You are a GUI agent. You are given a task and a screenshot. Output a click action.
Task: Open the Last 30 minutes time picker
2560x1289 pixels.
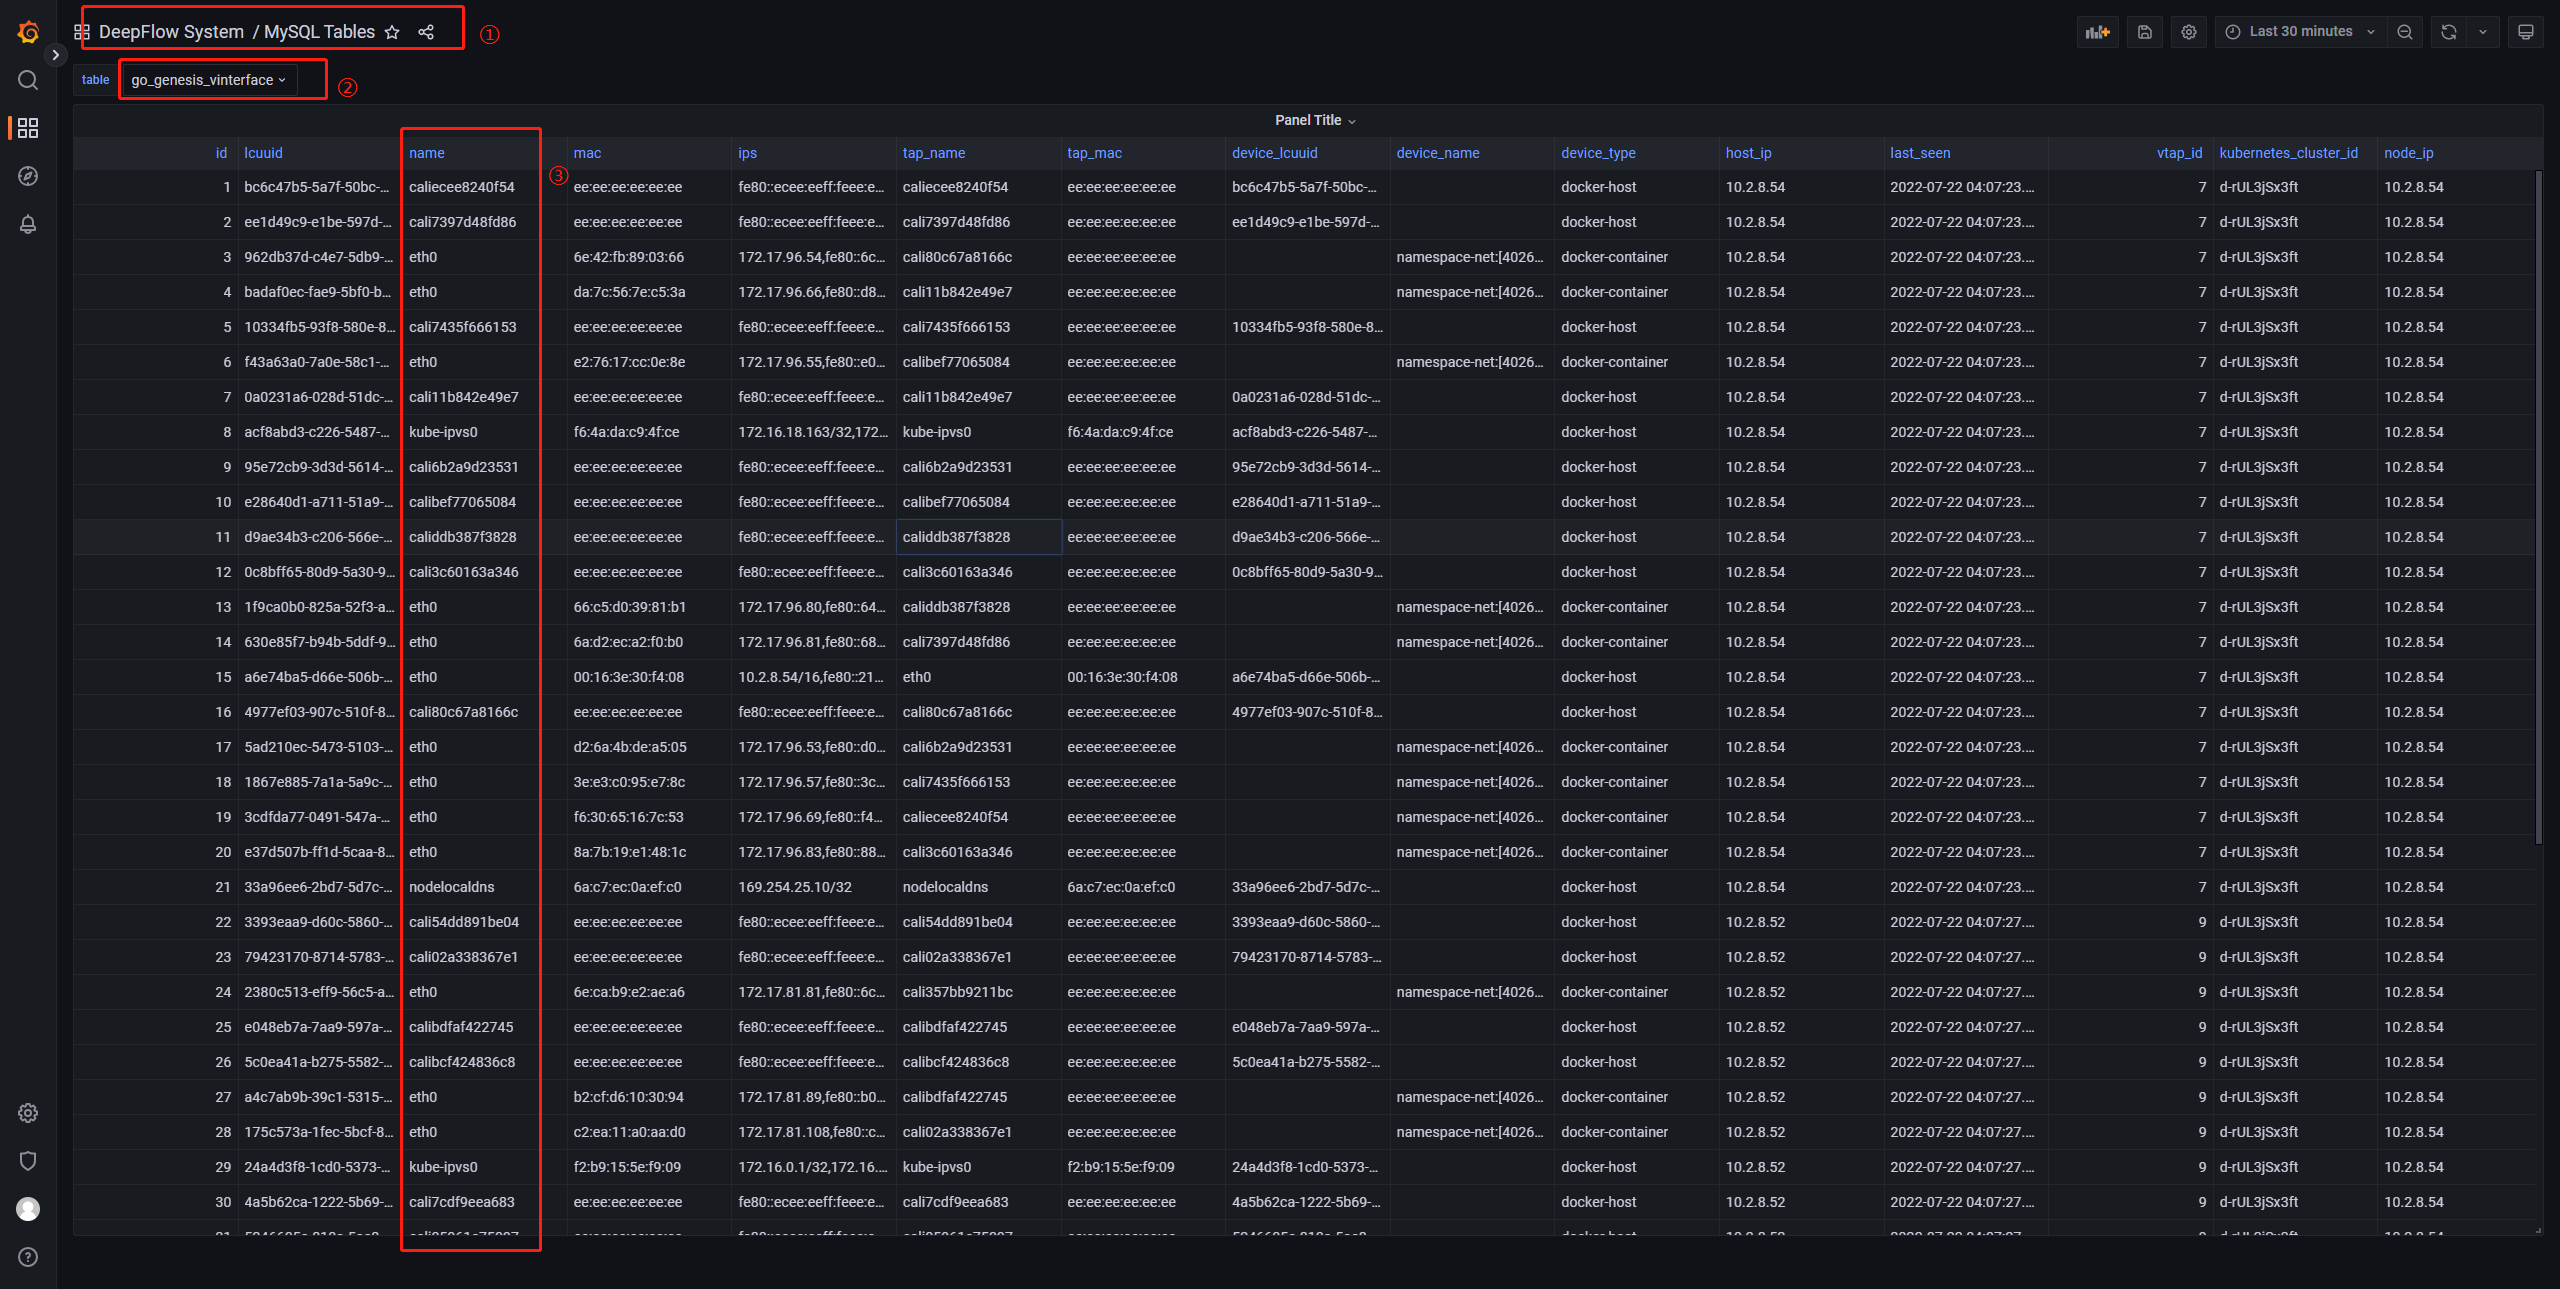click(2300, 32)
